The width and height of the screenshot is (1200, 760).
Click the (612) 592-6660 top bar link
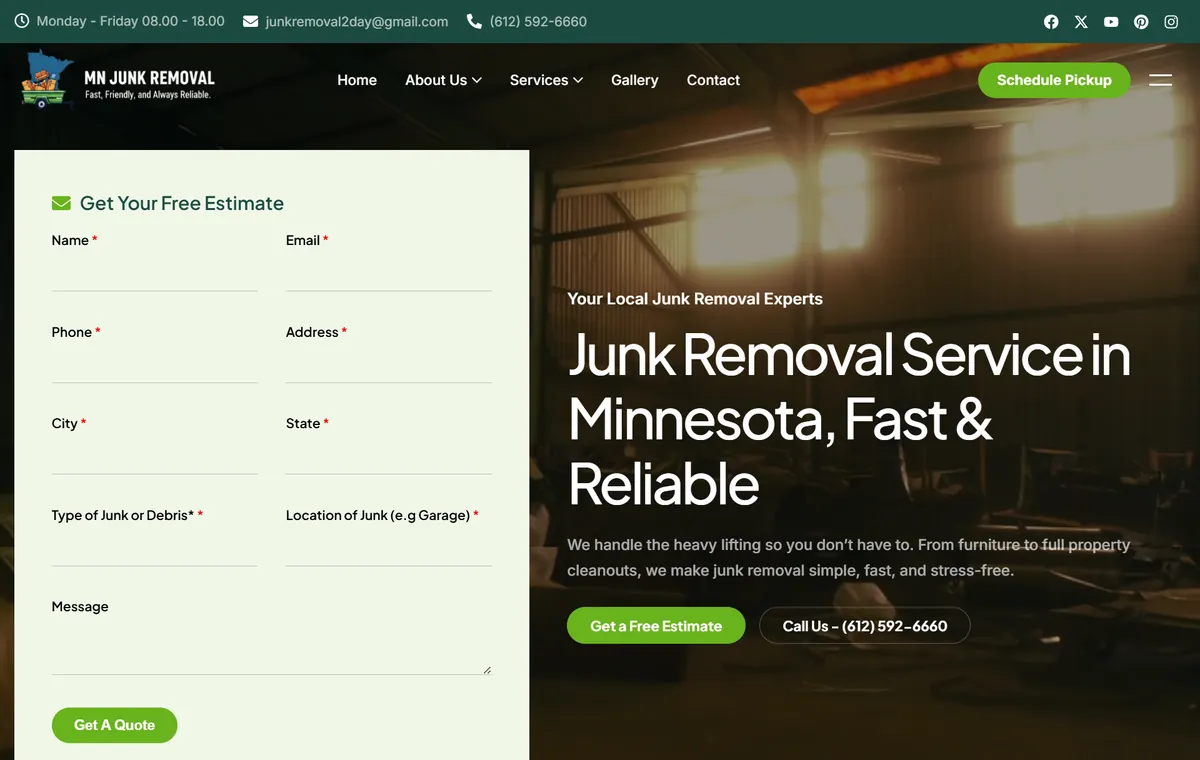(538, 21)
